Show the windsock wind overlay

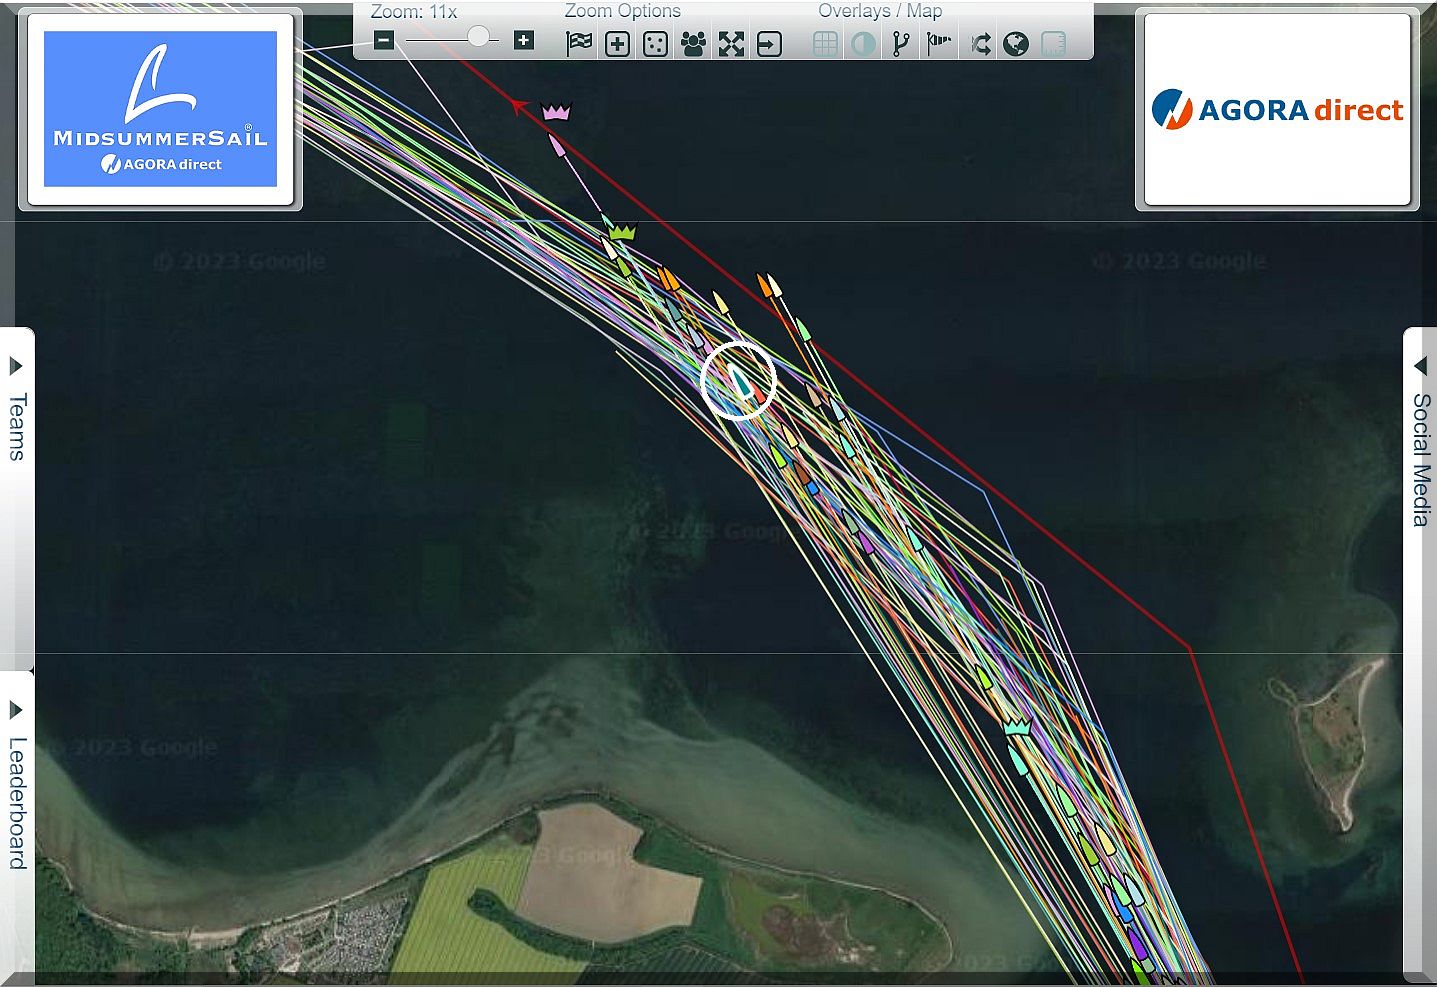(x=939, y=44)
